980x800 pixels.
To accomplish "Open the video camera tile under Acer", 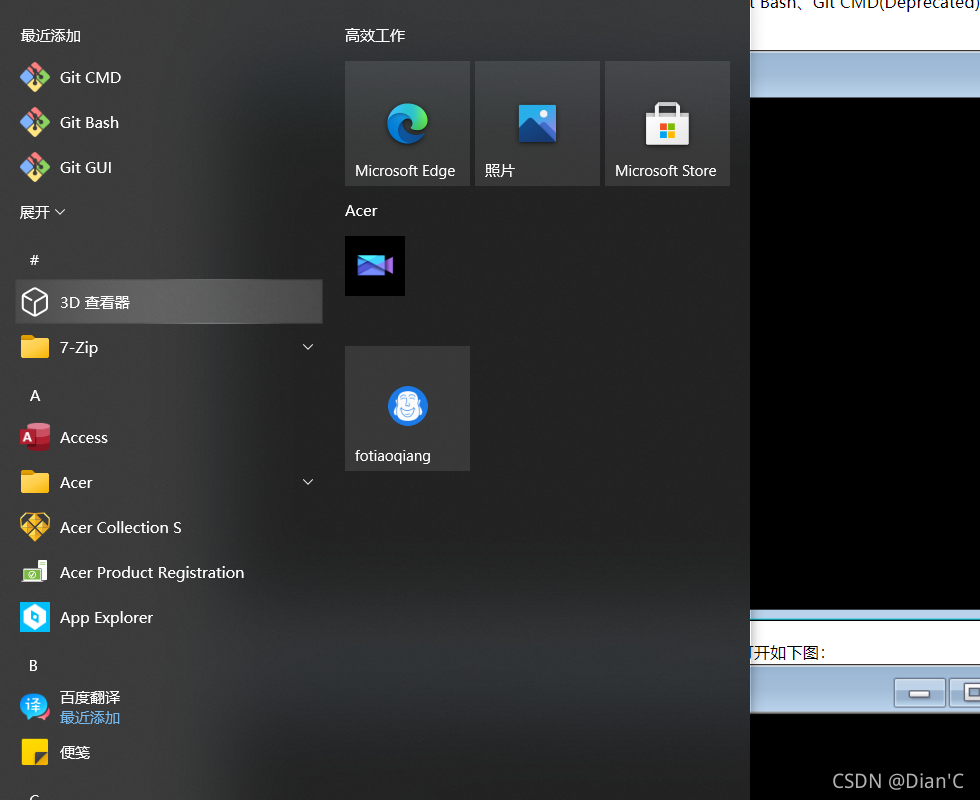I will click(375, 266).
